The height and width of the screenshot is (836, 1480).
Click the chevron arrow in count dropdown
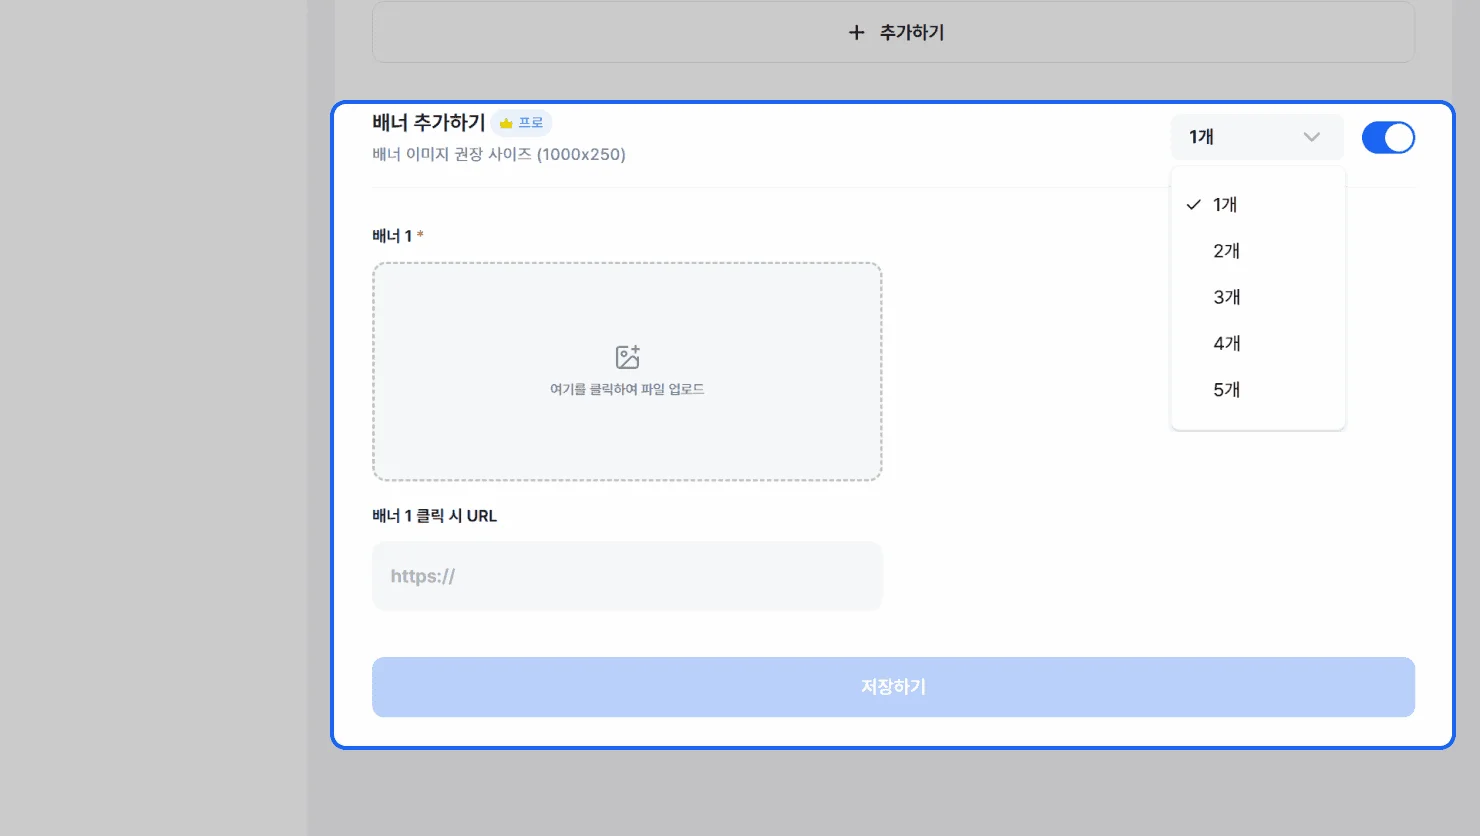pos(1311,137)
